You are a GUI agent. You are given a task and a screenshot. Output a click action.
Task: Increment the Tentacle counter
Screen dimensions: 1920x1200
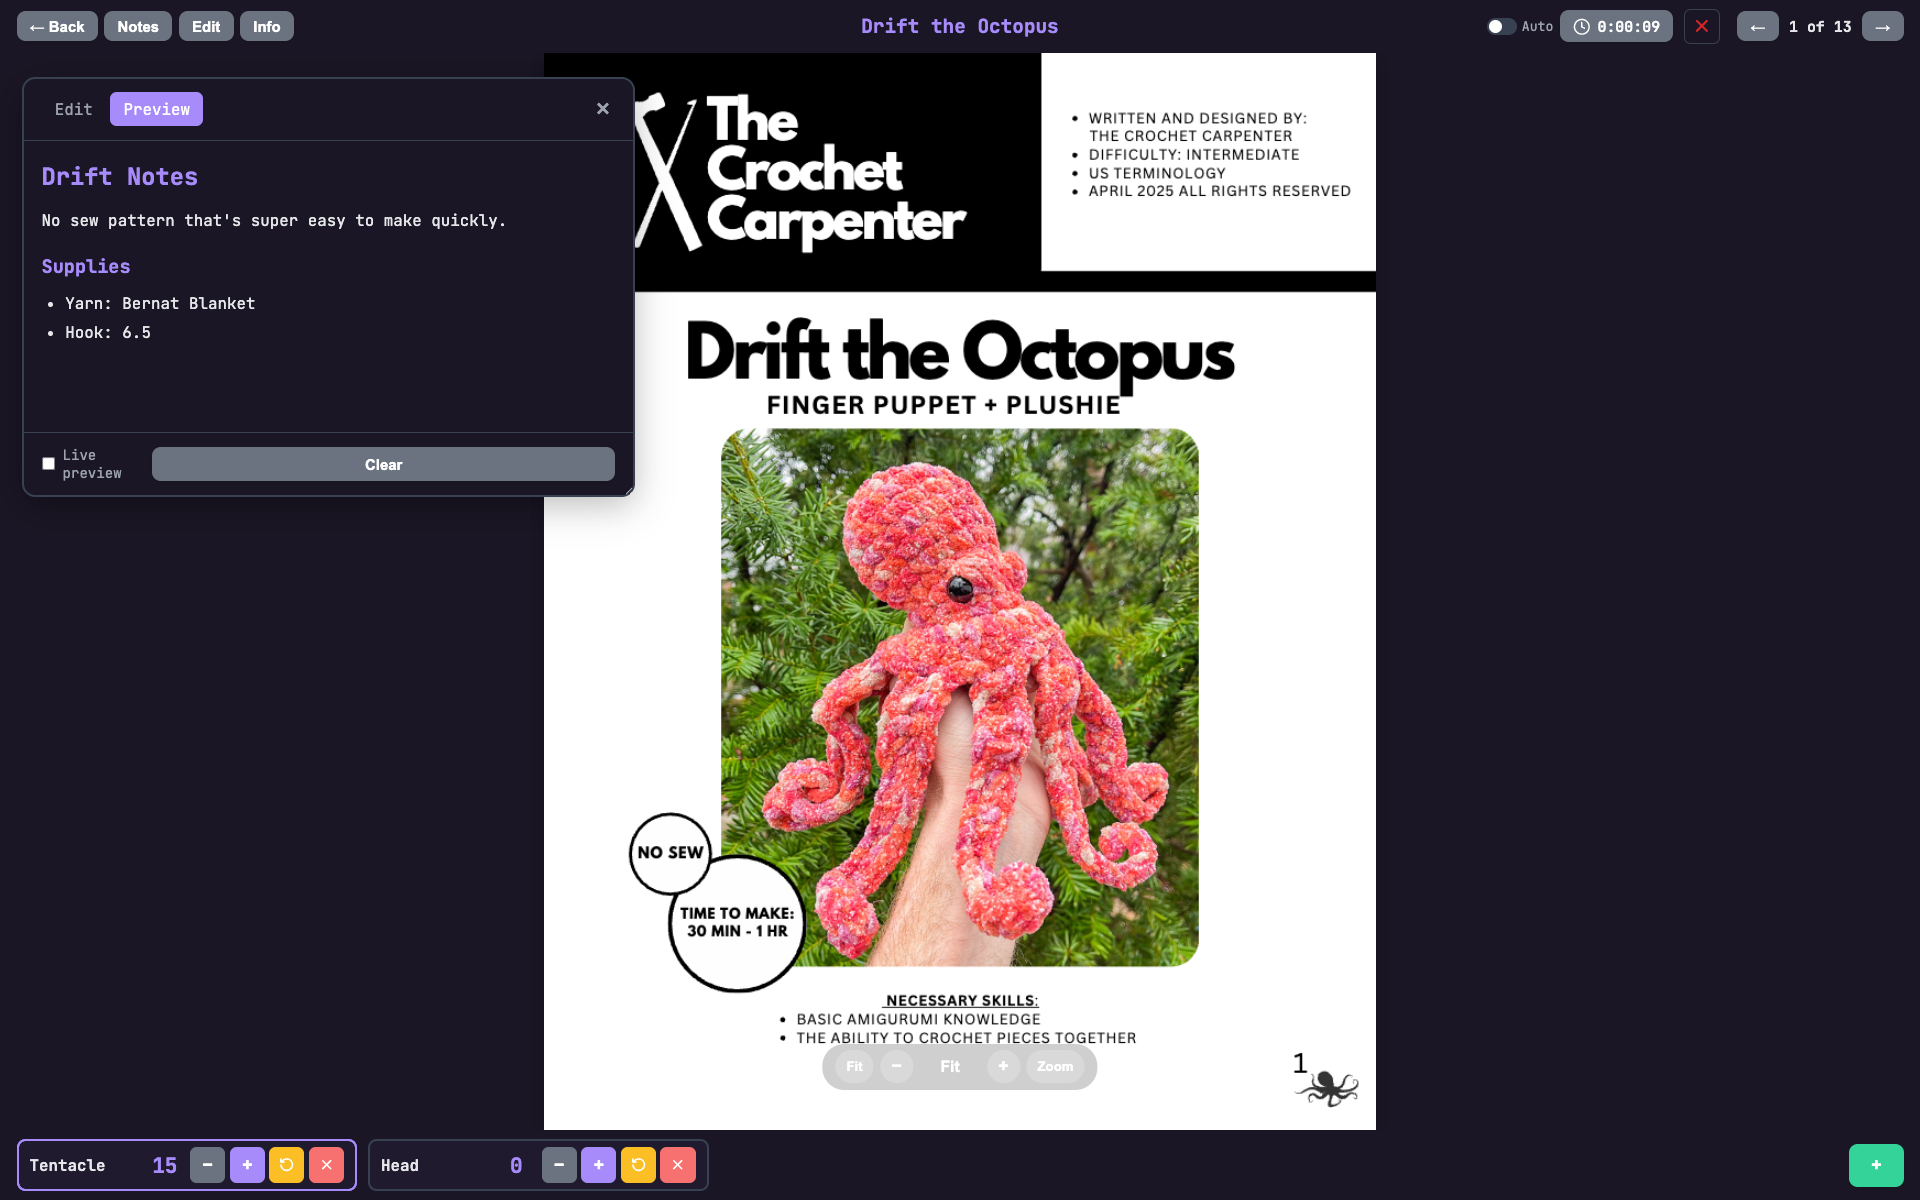(247, 1165)
